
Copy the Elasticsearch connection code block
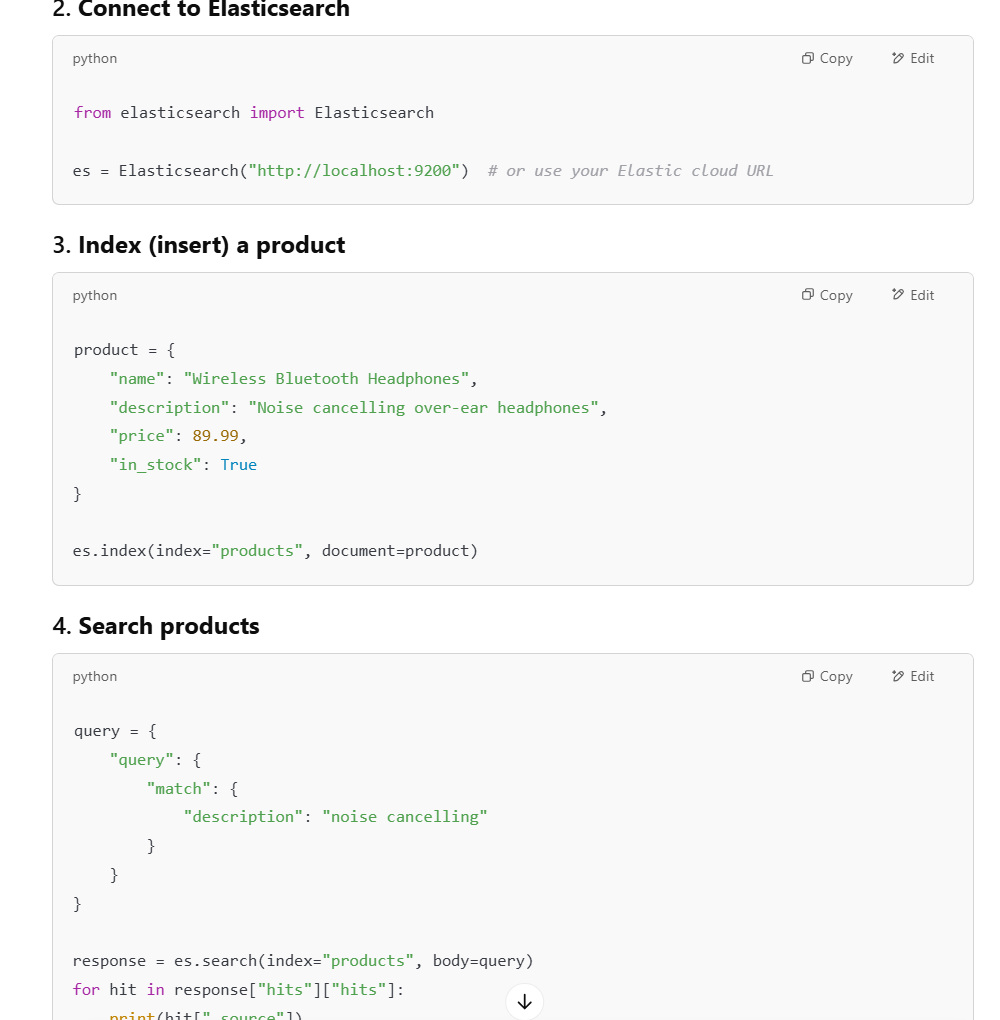827,59
